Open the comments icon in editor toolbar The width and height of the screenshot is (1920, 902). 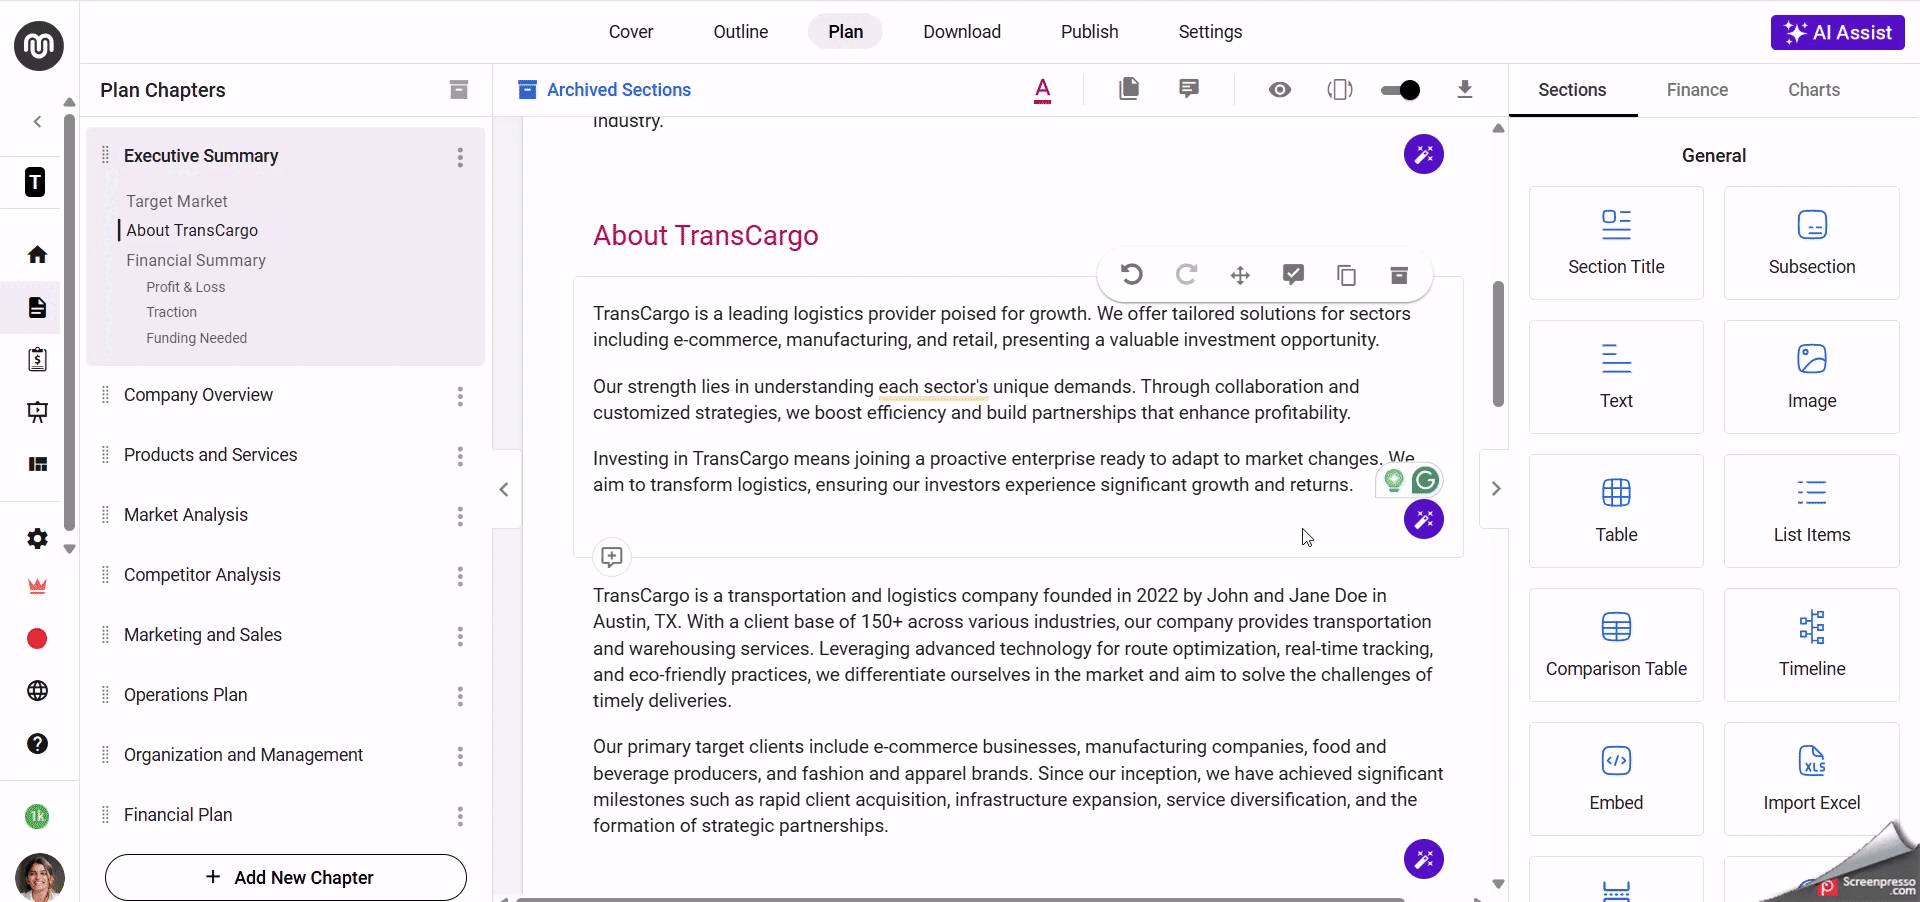click(1189, 89)
